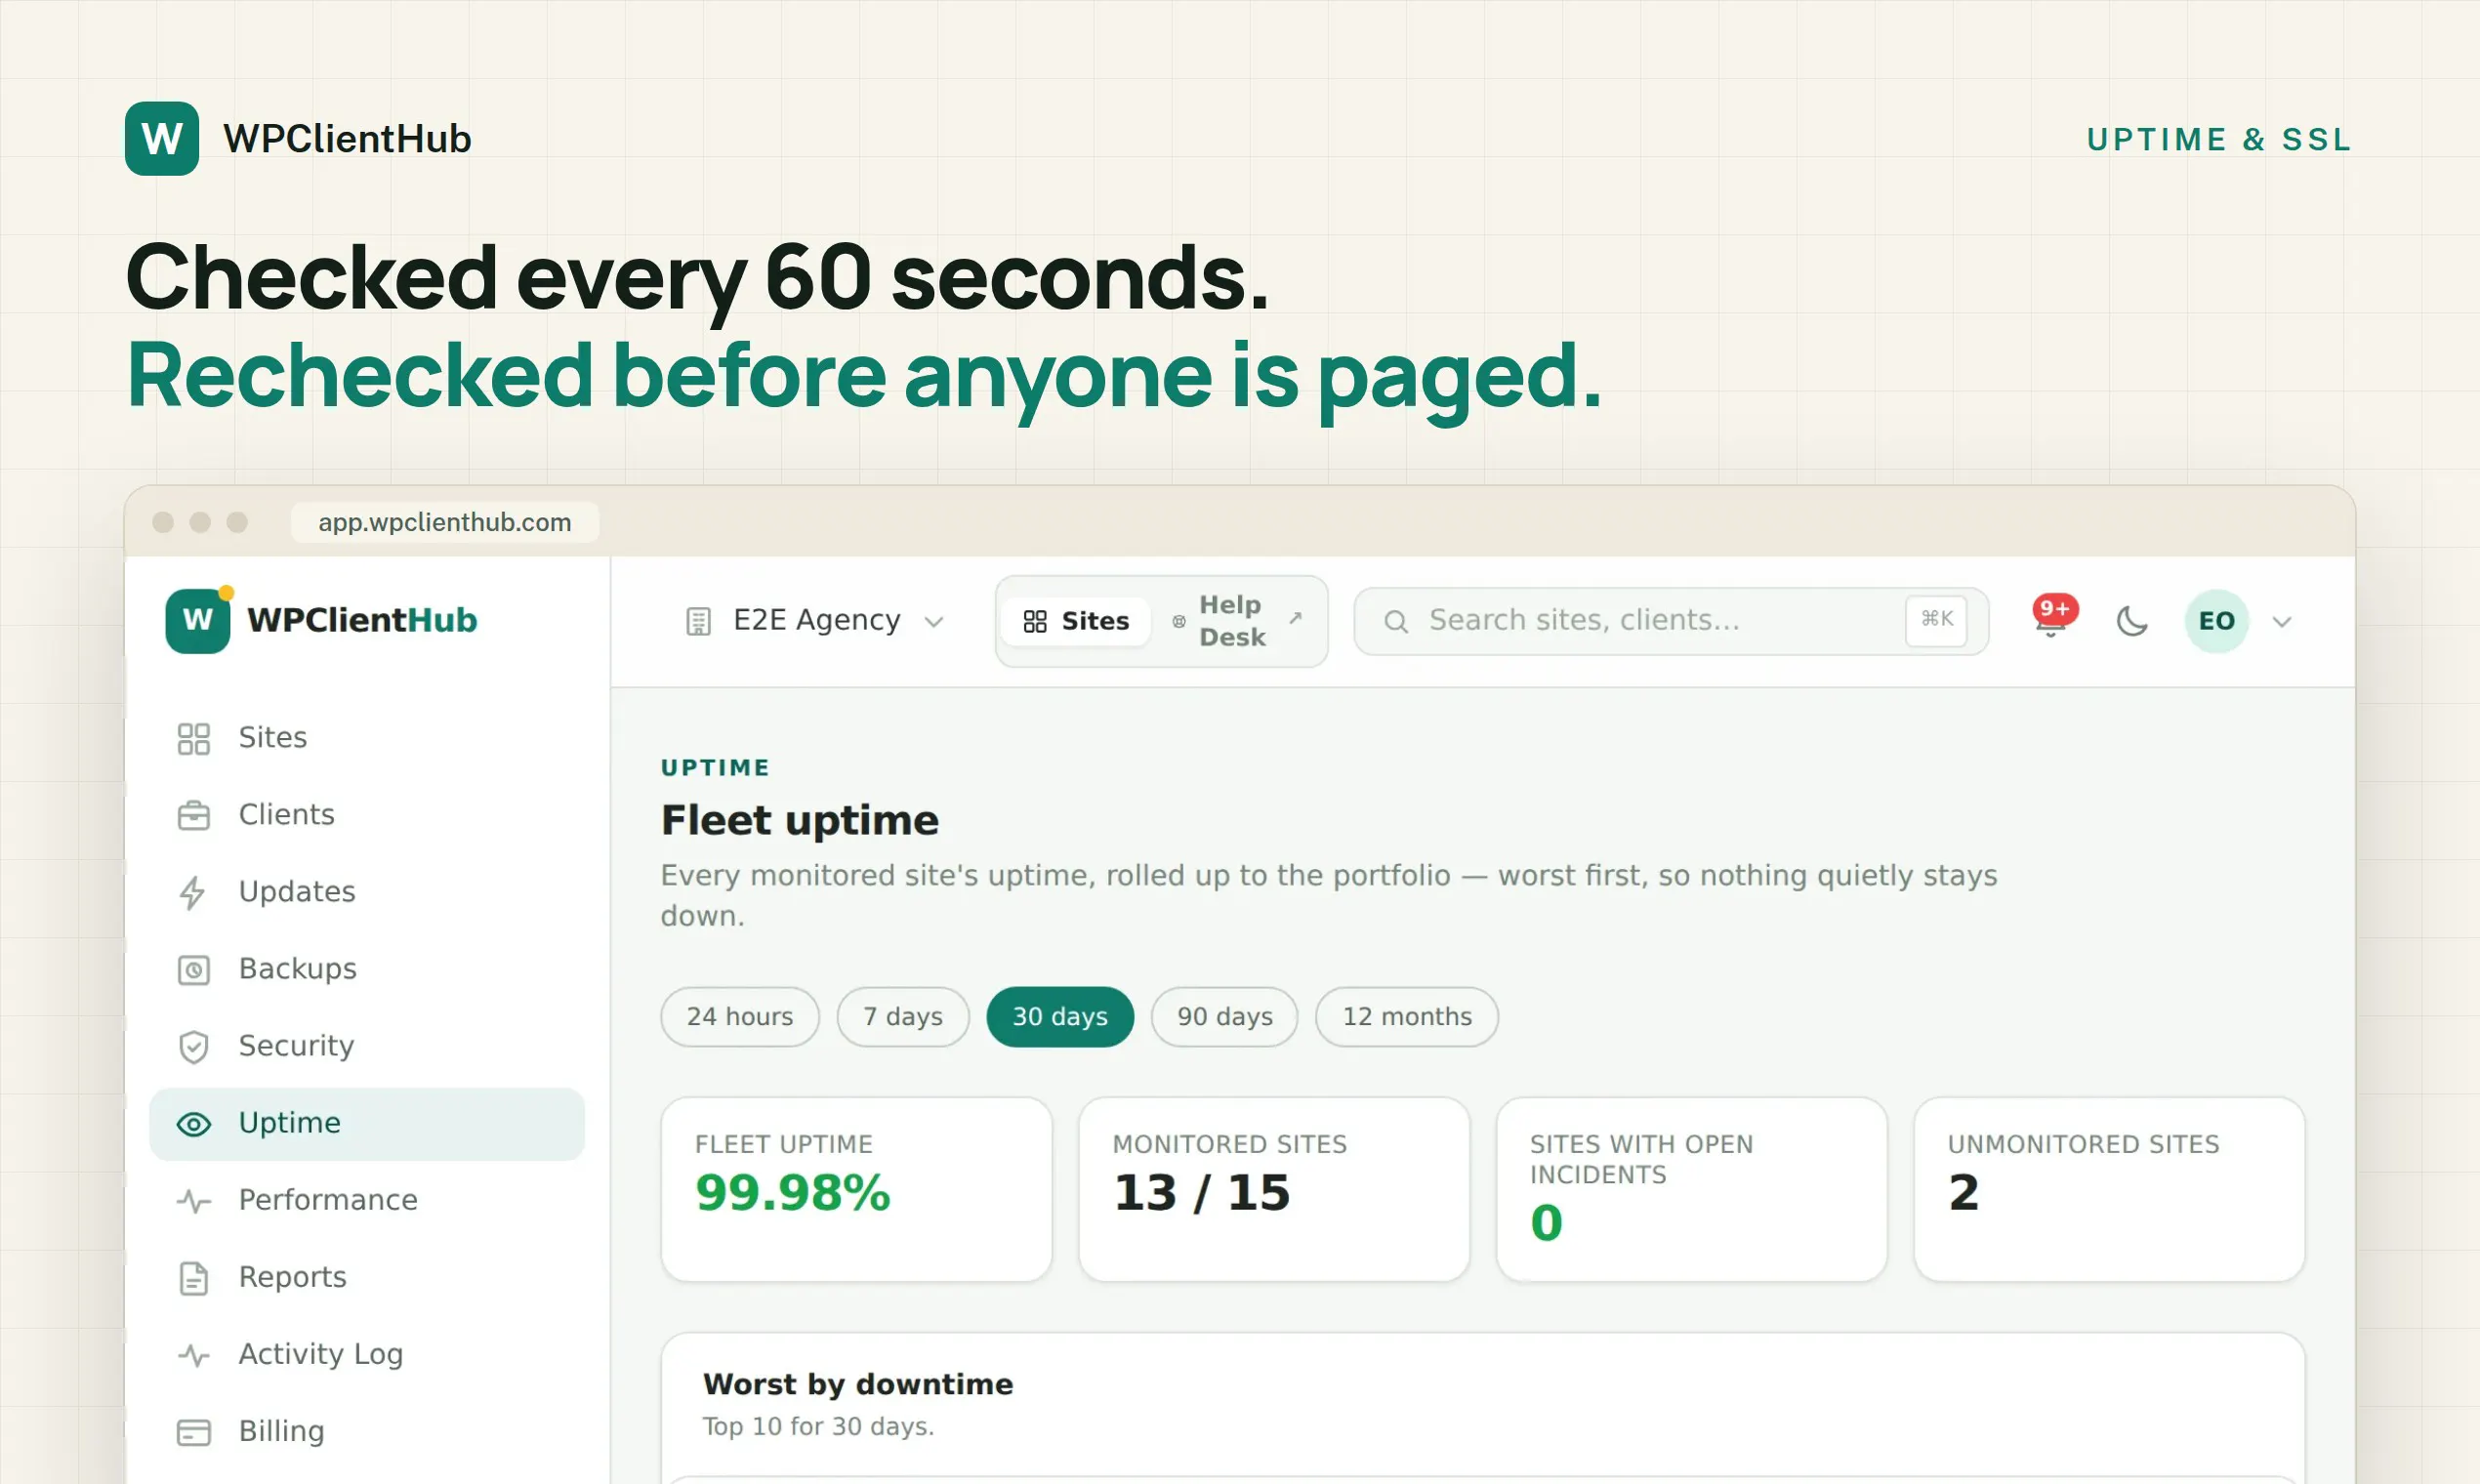Click the Sites grid icon in sidebar

(193, 739)
